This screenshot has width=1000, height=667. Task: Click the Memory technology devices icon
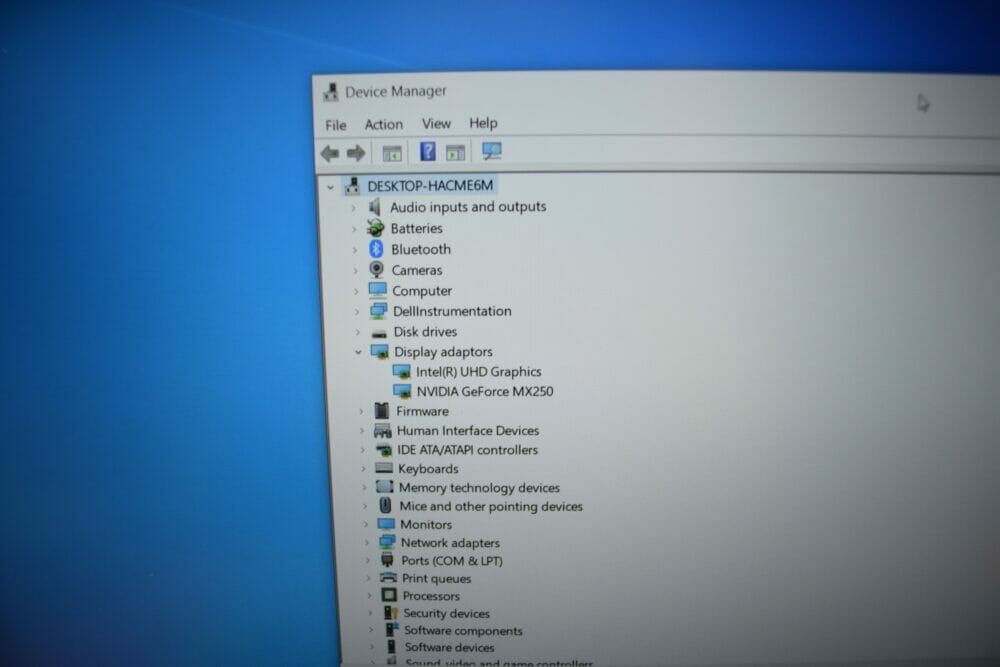pyautogui.click(x=385, y=487)
